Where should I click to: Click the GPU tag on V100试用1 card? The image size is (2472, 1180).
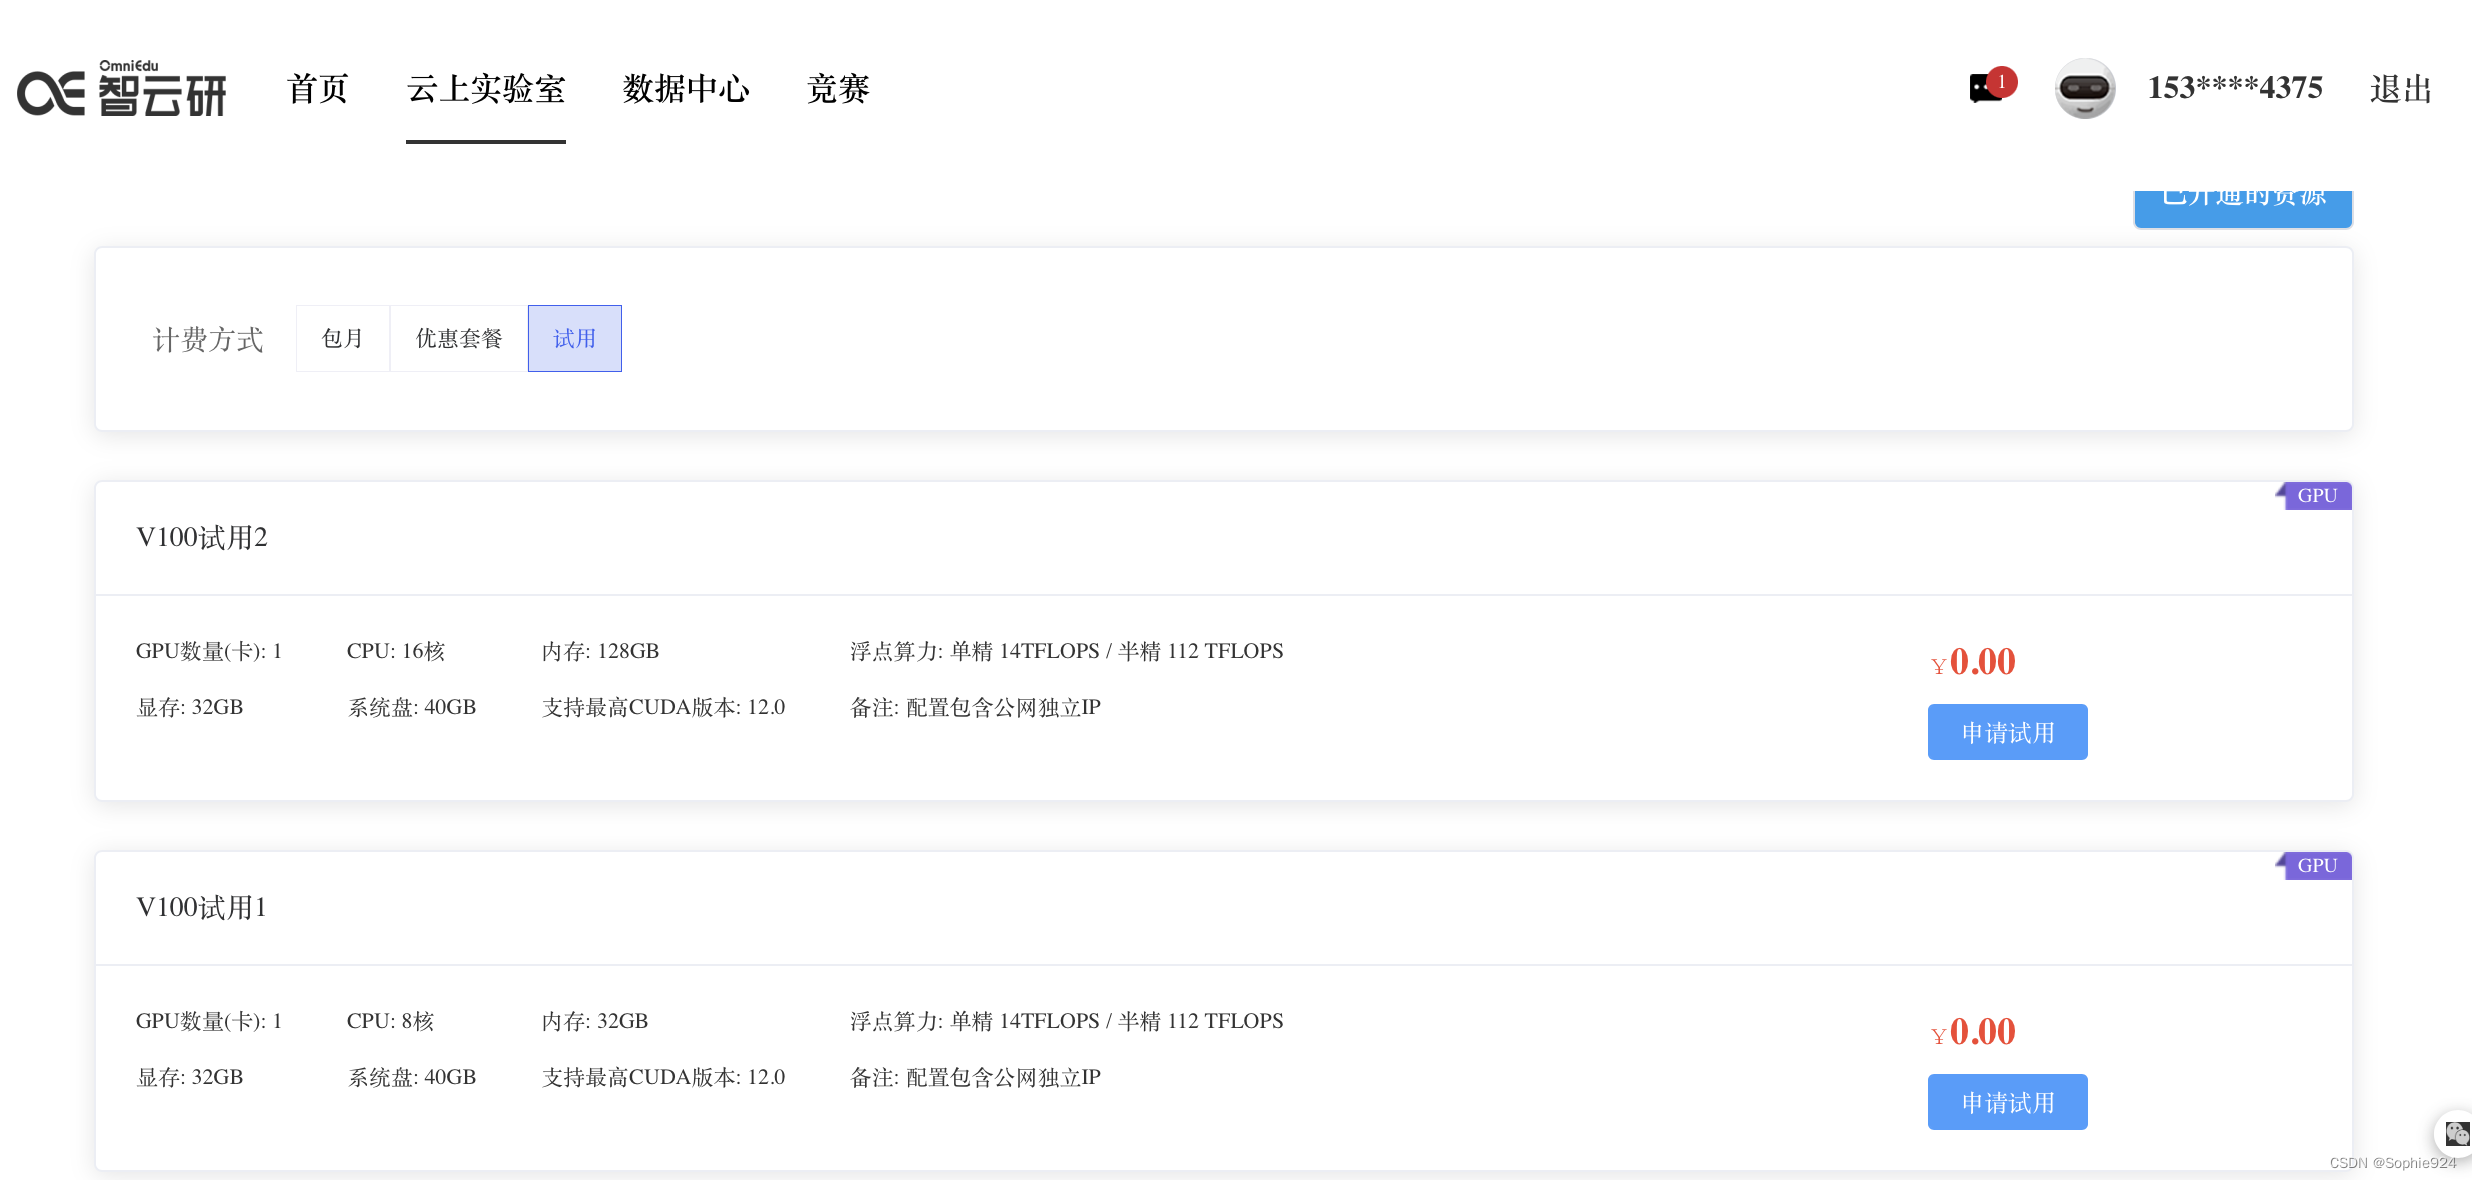(x=2316, y=866)
